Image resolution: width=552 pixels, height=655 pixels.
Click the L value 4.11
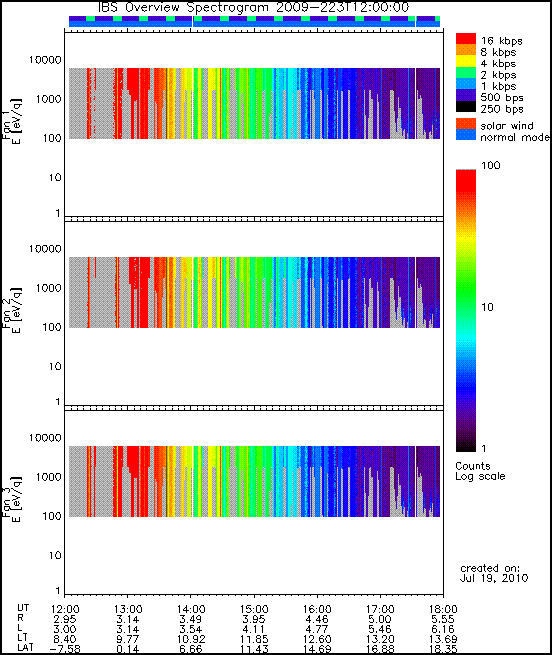[254, 629]
